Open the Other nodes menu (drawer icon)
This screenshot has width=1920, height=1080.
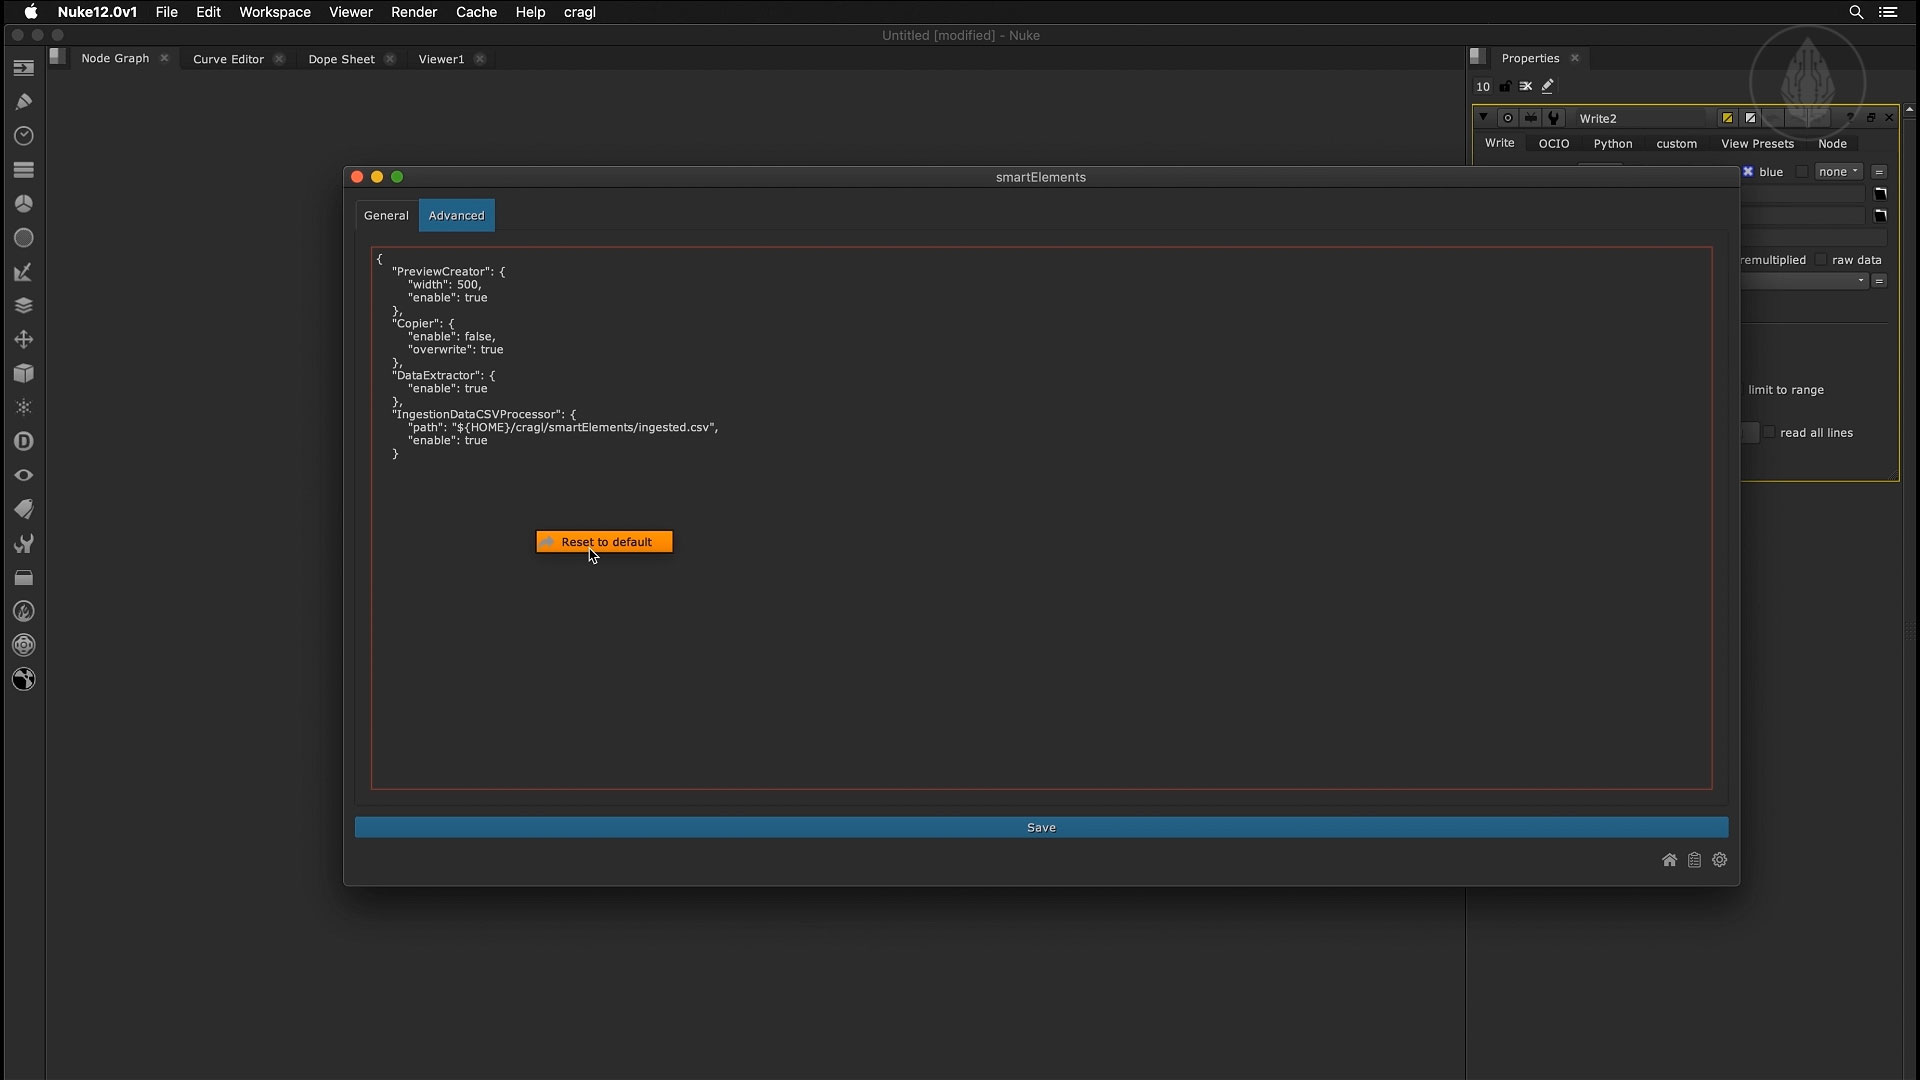24,577
